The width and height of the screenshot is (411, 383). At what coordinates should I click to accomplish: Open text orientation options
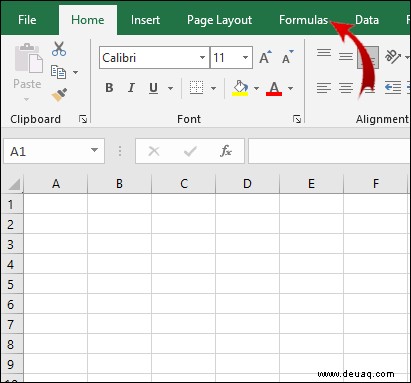[393, 57]
